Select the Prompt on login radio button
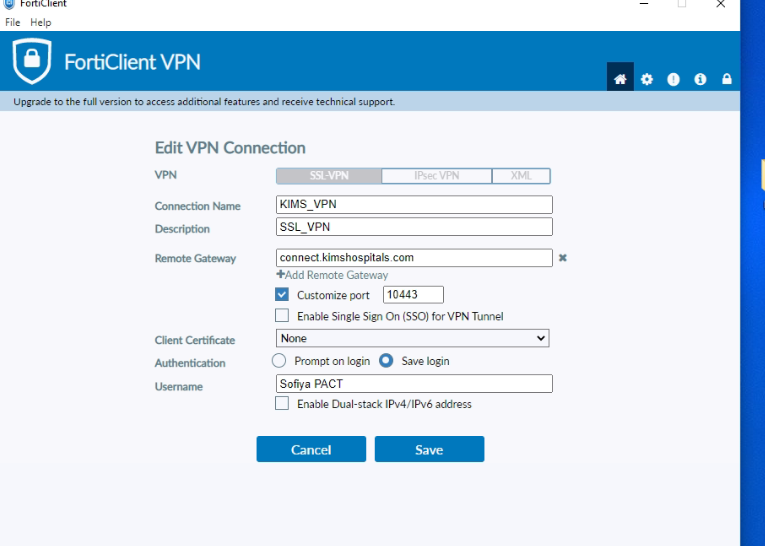The height and width of the screenshot is (546, 765). click(x=279, y=361)
